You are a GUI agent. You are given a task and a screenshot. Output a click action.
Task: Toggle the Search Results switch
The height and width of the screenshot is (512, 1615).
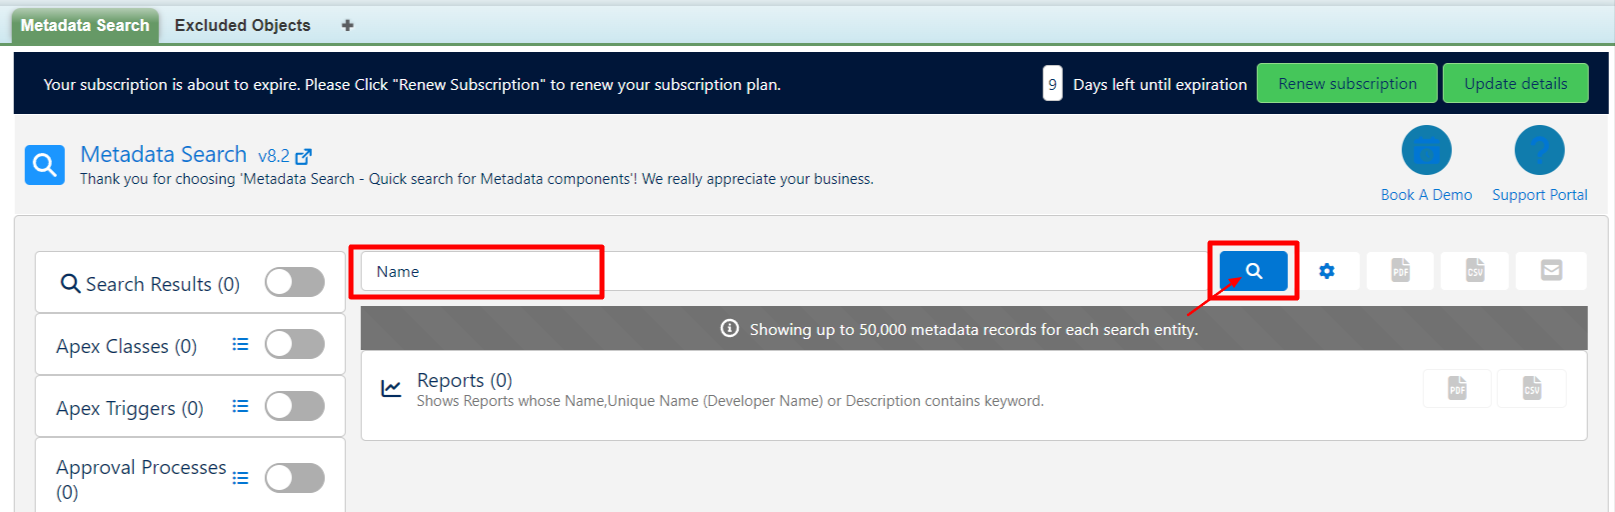[295, 282]
